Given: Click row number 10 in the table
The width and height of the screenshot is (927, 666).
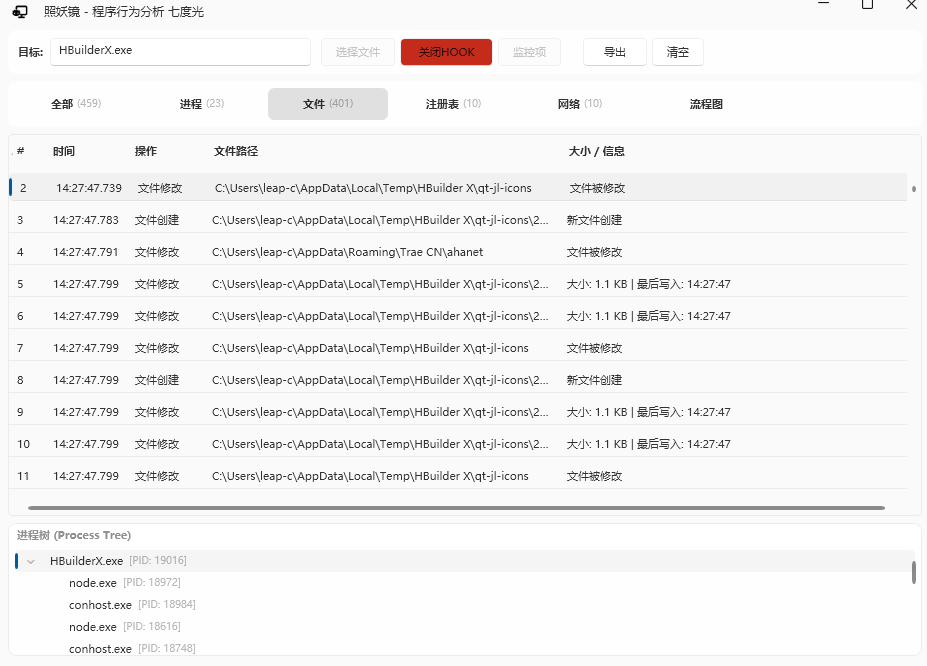Looking at the screenshot, I should [x=23, y=444].
